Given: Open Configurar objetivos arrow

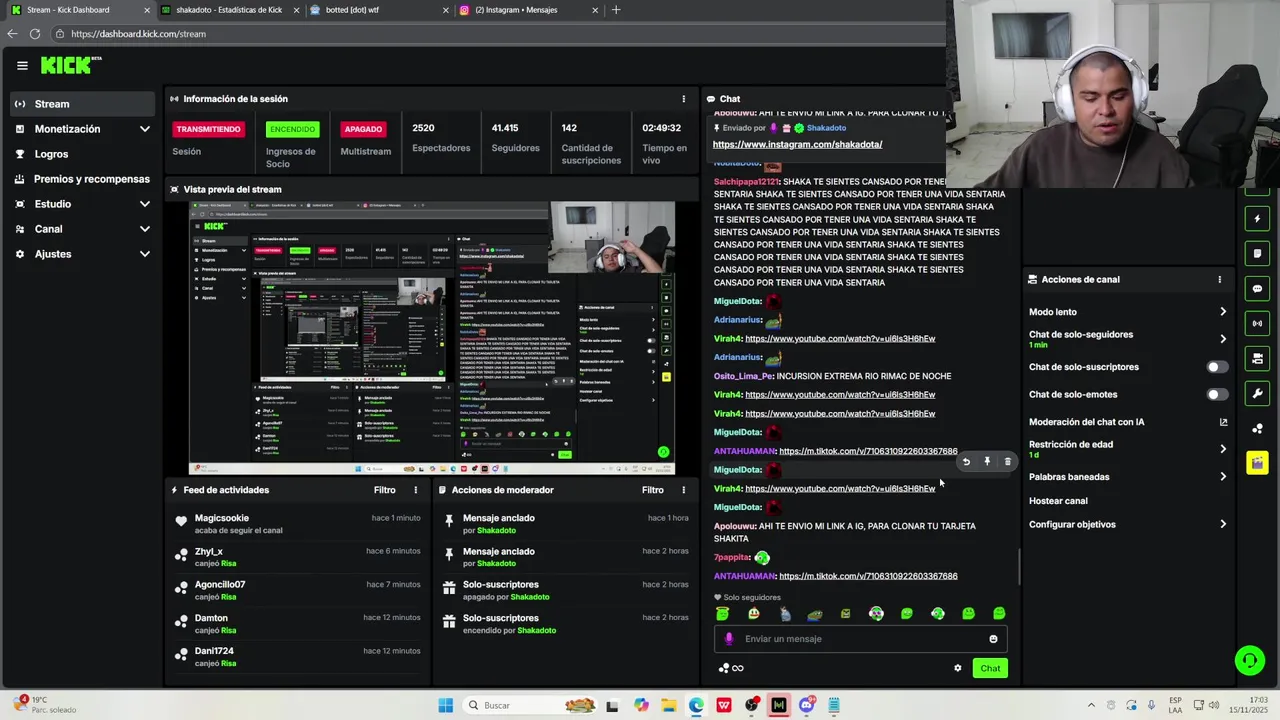Looking at the screenshot, I should 1223,525.
